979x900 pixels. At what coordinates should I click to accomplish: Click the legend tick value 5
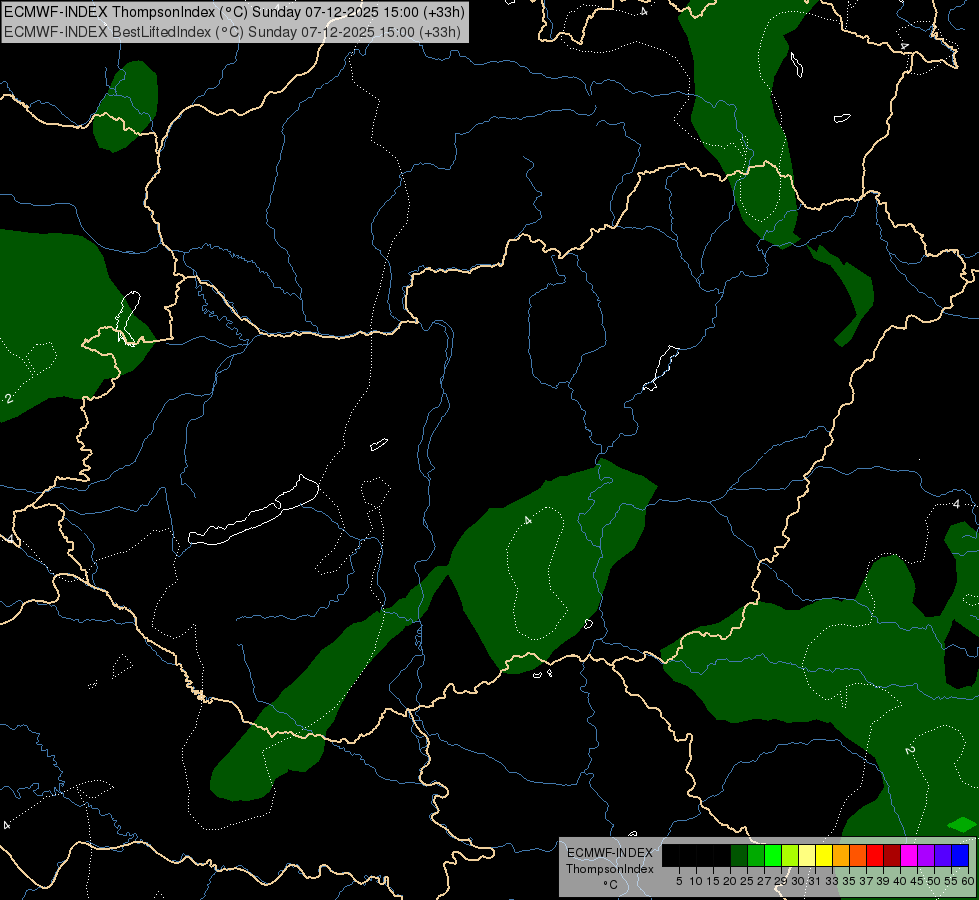[679, 881]
